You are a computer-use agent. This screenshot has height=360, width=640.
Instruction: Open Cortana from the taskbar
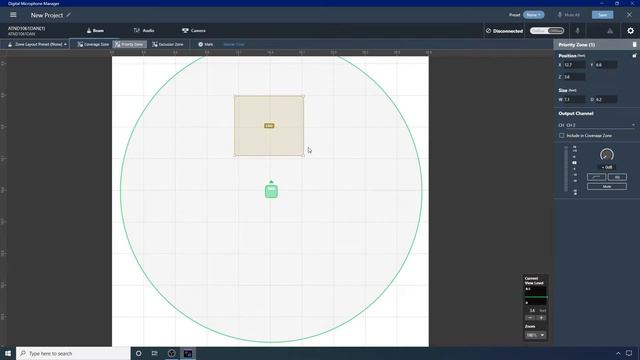tap(139, 353)
